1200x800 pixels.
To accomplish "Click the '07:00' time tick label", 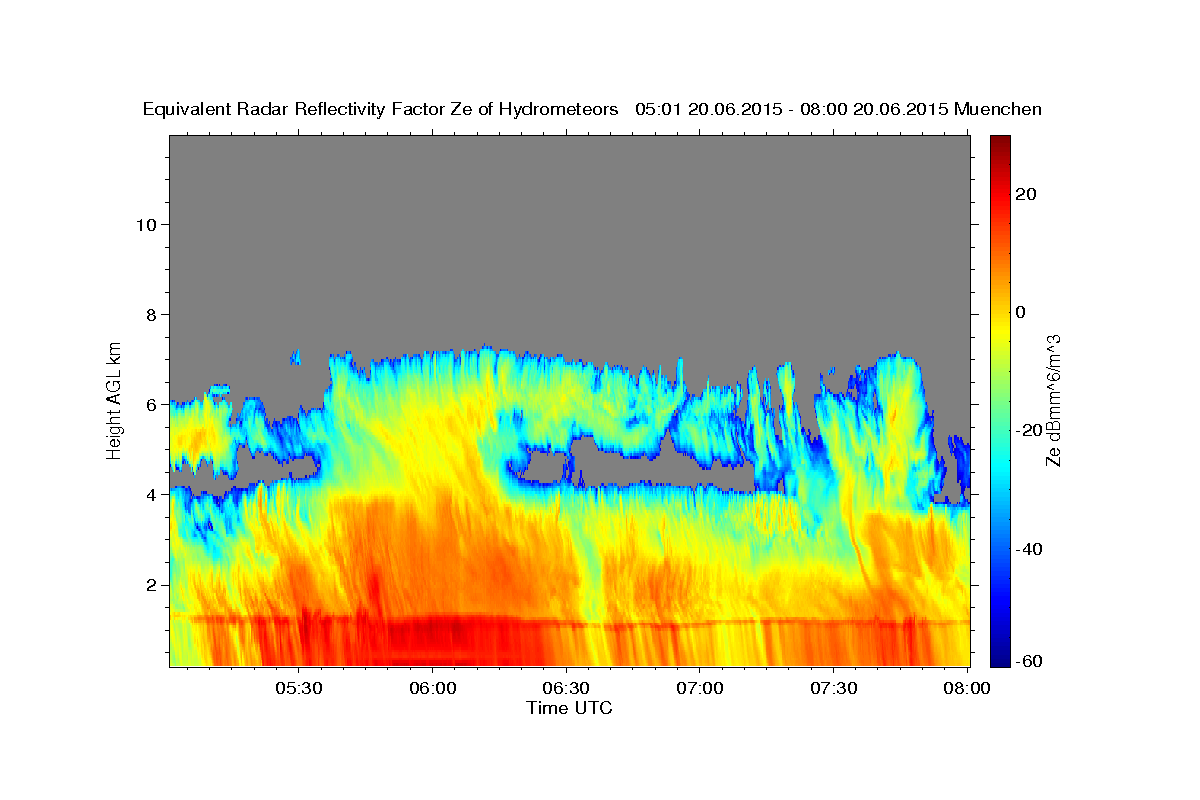I will (x=700, y=688).
